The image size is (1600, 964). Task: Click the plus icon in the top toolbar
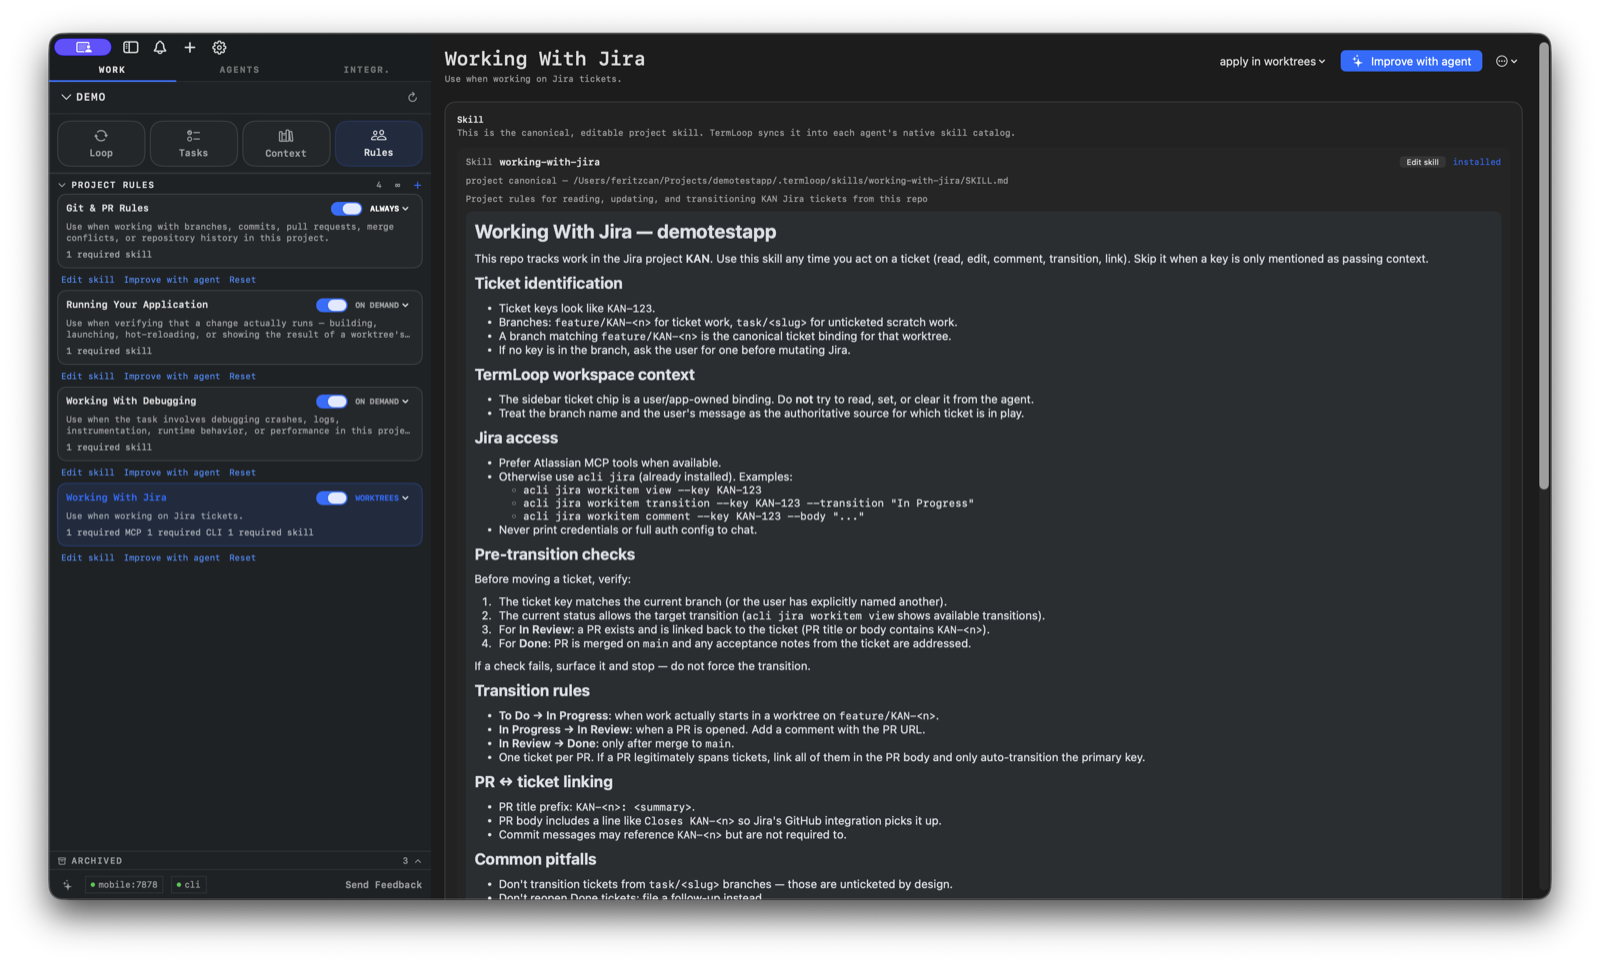click(190, 47)
